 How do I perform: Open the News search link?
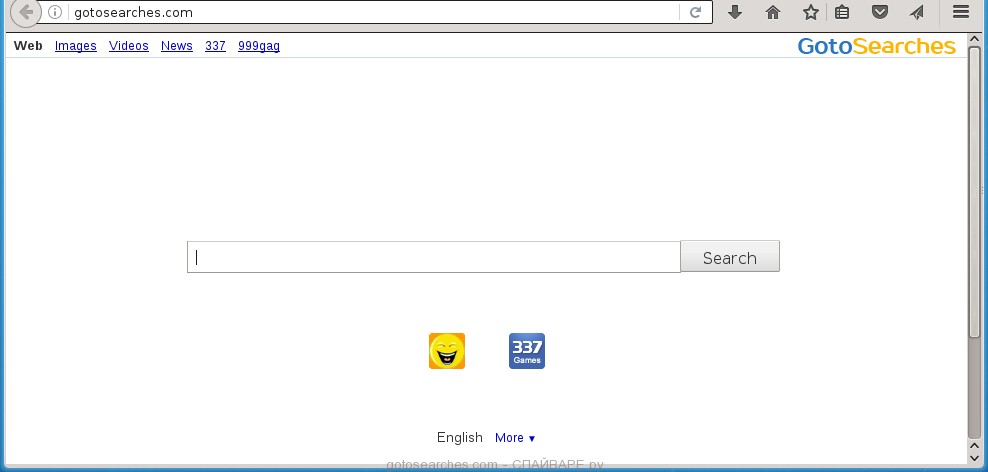(x=177, y=46)
